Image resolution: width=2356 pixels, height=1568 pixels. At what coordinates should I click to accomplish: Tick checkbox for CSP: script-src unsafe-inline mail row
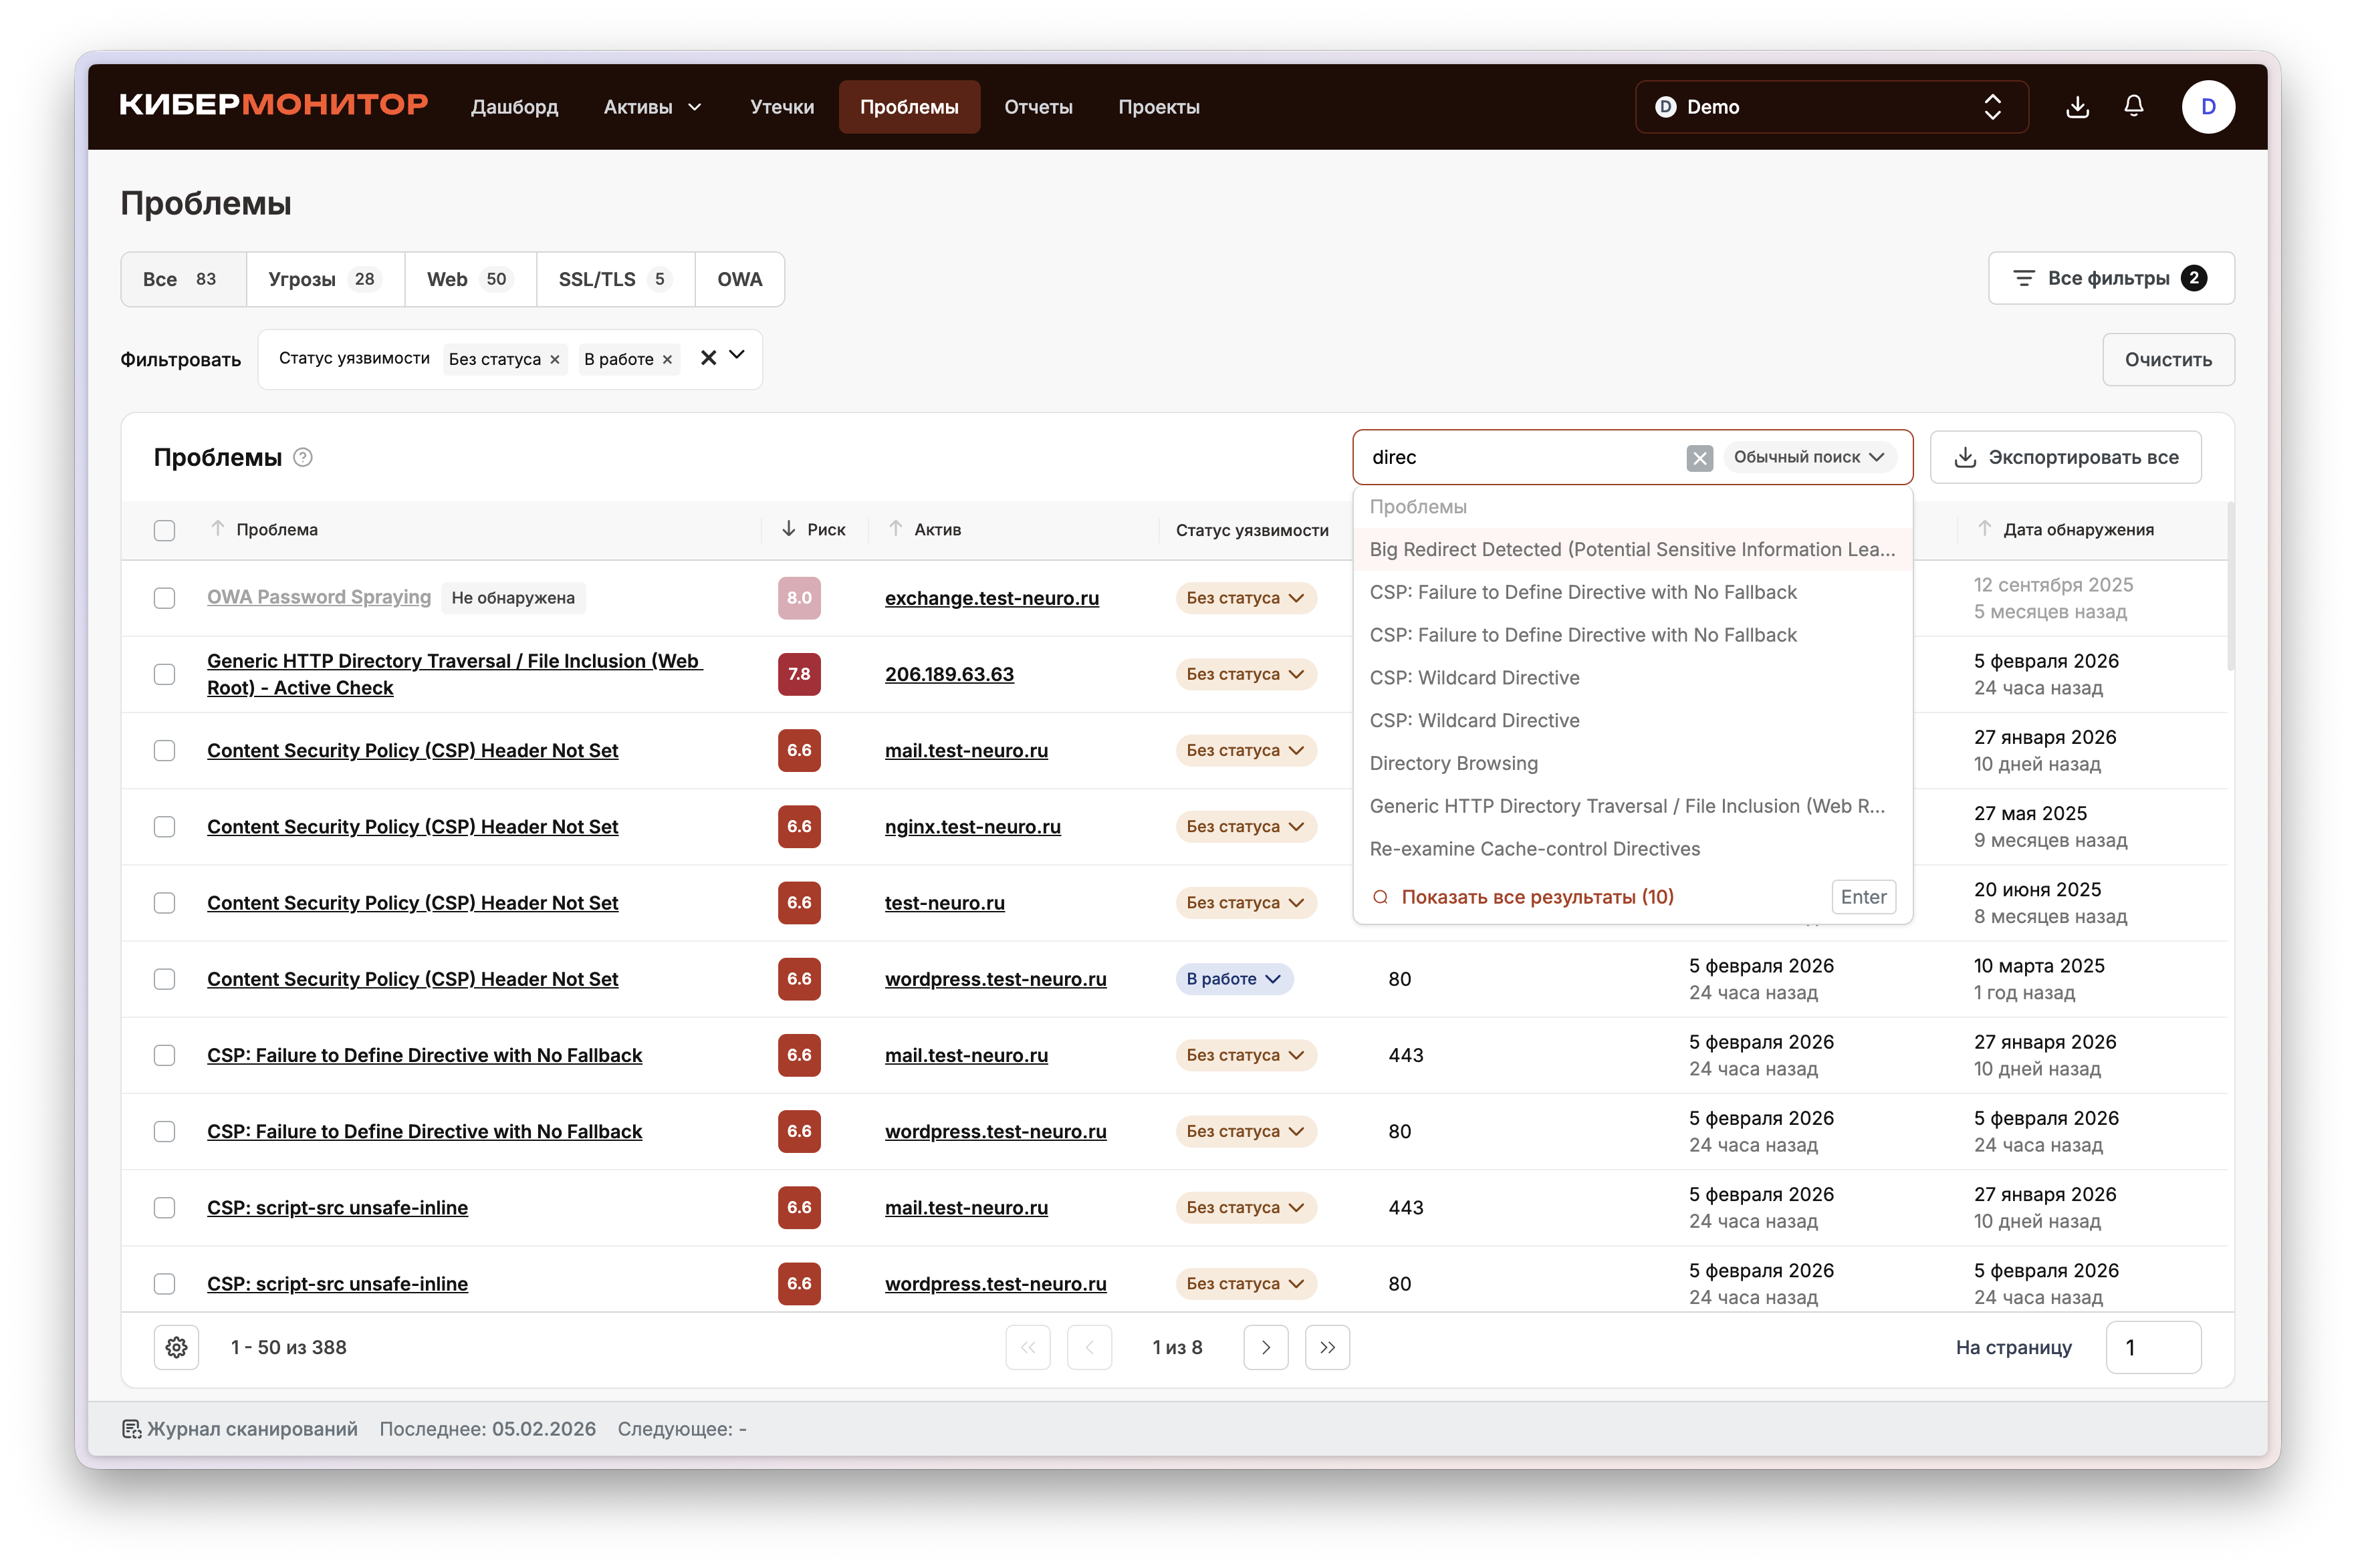tap(165, 1208)
